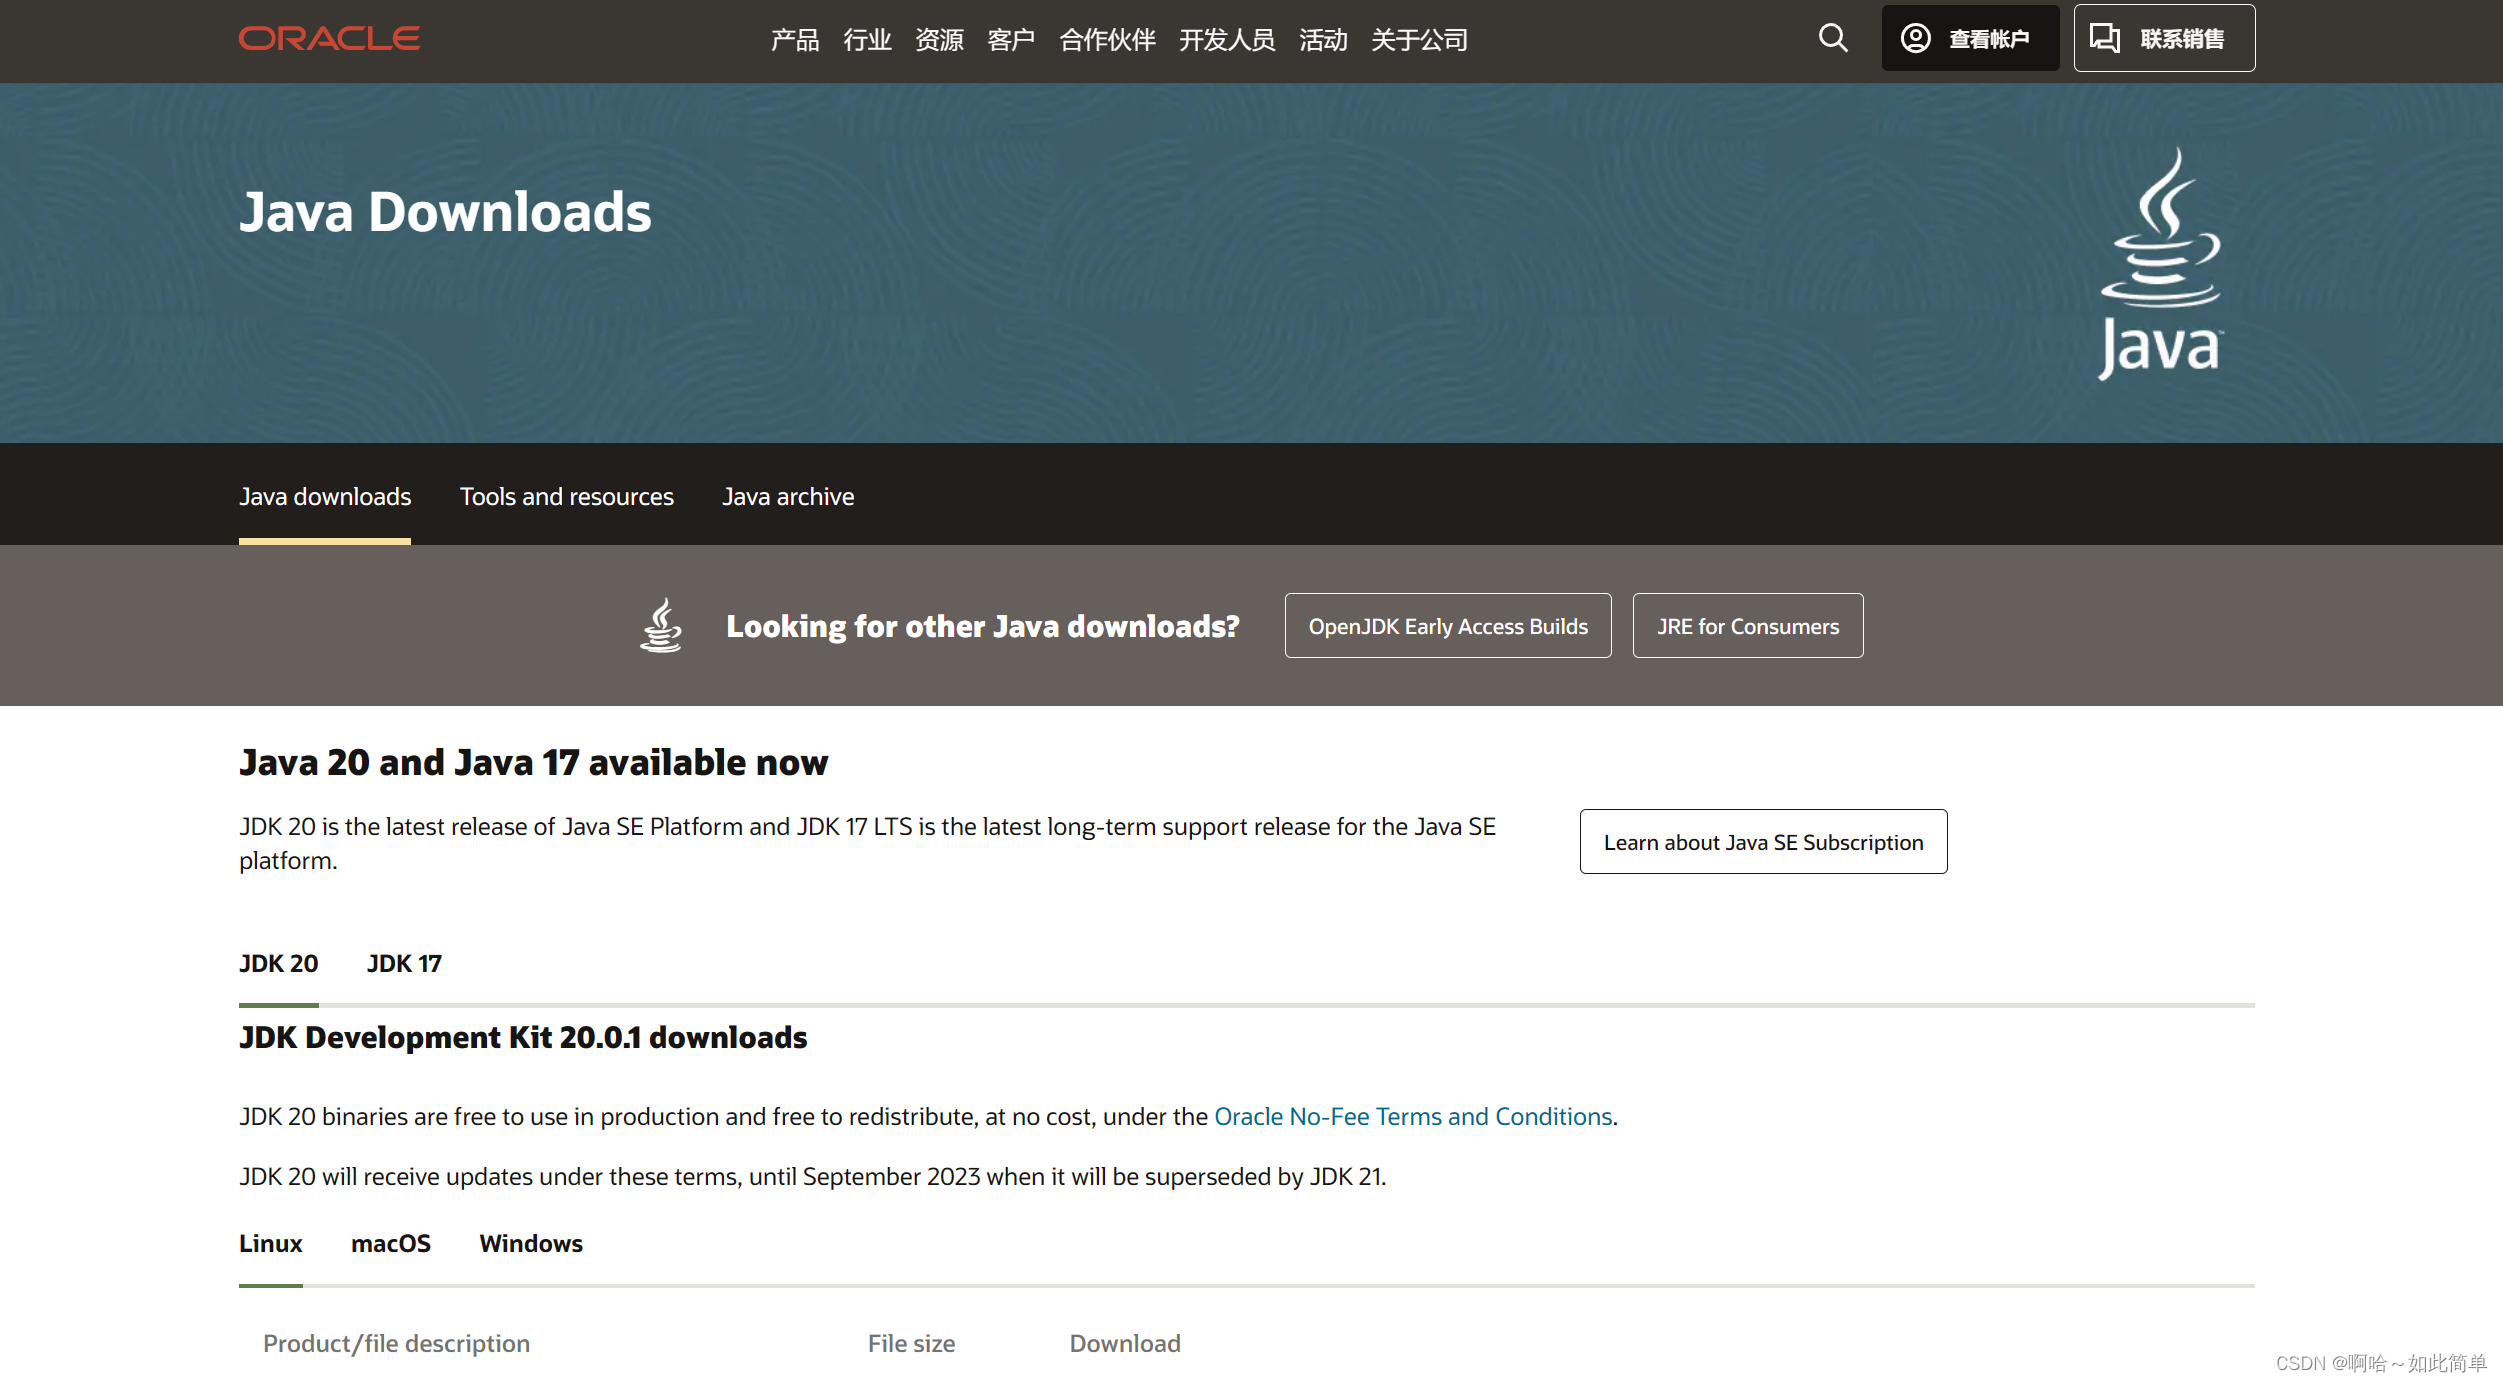Open the 产品 menu
2503x1383 pixels.
(x=795, y=40)
